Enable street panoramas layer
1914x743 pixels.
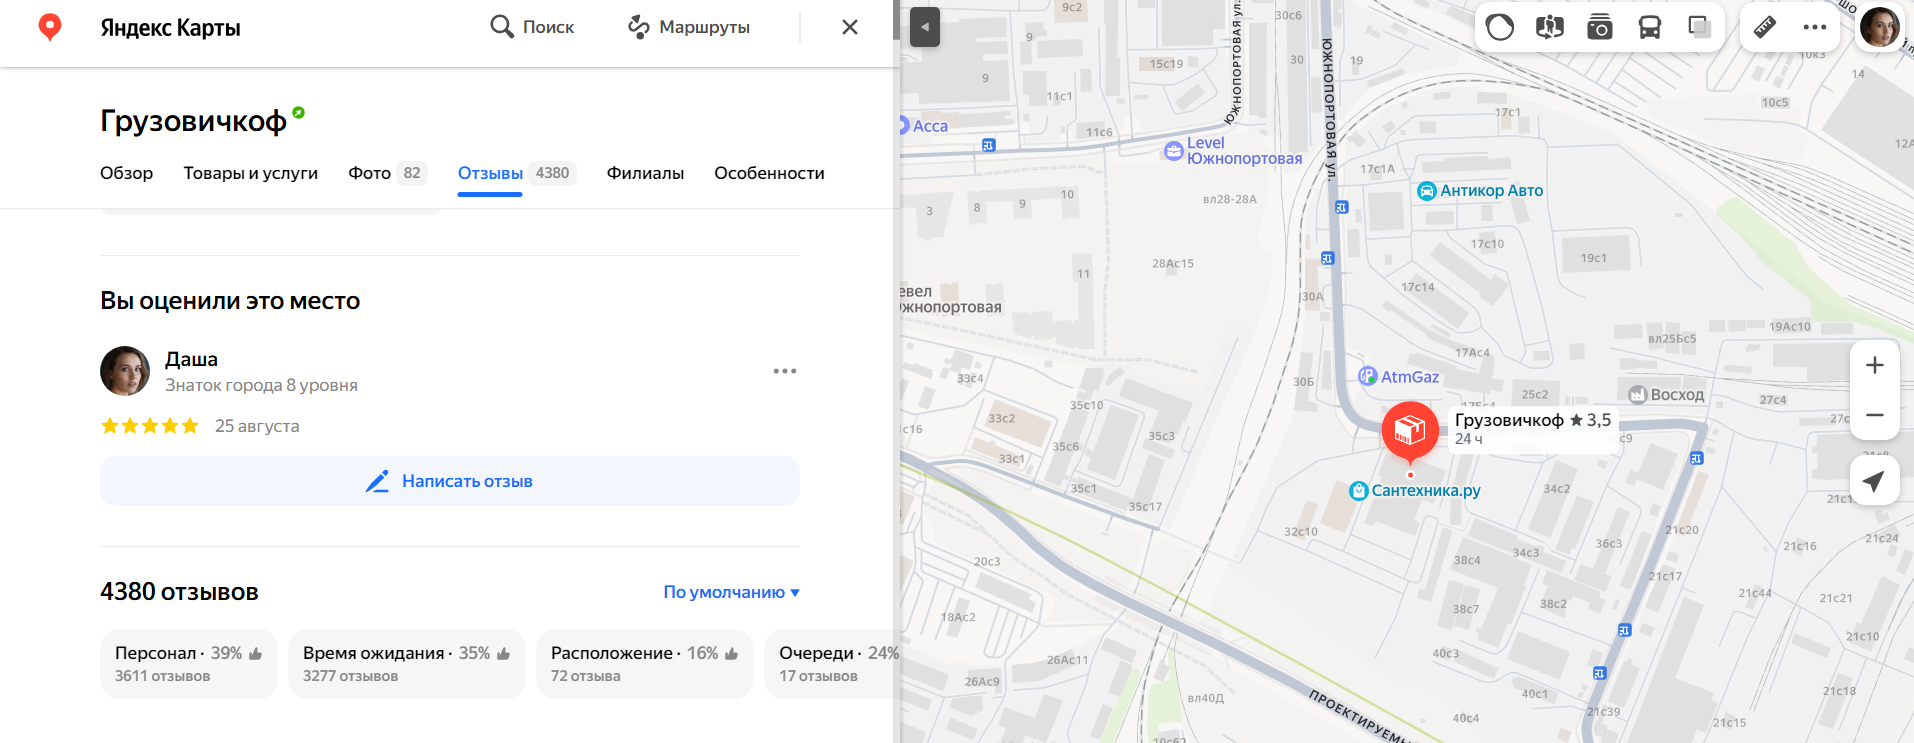click(1550, 27)
